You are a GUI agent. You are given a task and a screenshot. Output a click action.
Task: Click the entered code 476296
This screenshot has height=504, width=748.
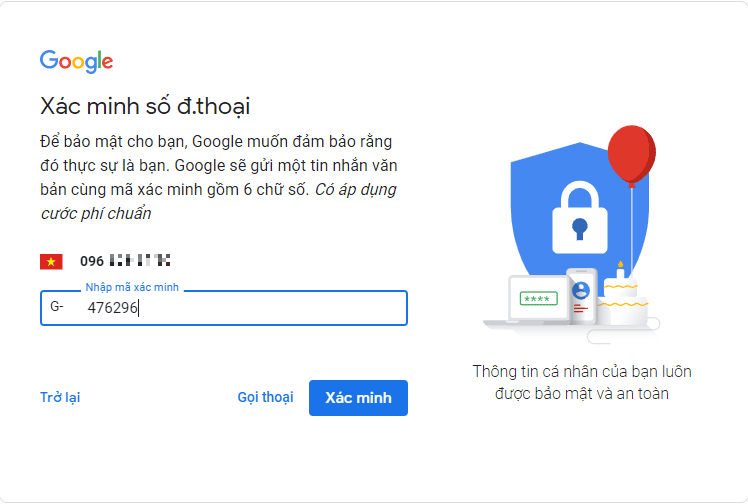[x=112, y=308]
